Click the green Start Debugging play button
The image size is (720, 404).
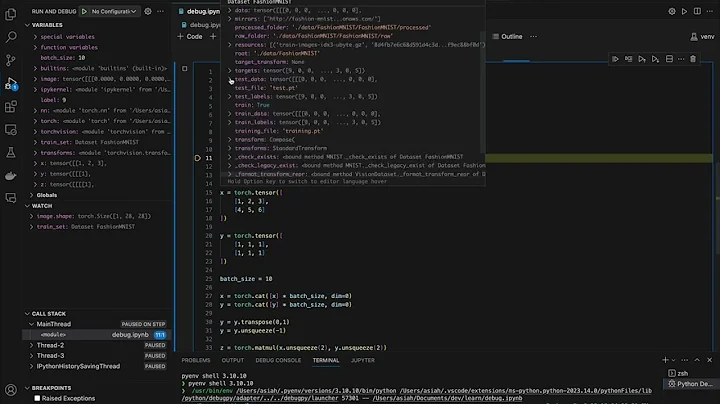(84, 11)
